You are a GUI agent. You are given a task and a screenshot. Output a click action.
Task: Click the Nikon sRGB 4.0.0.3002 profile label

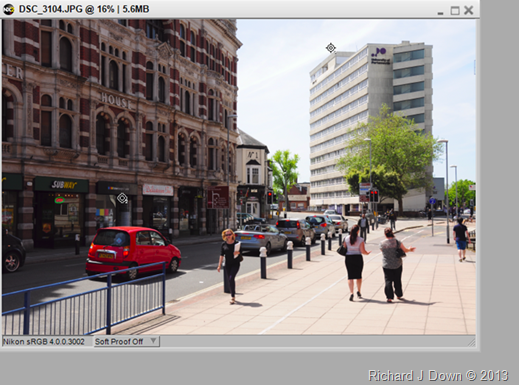(x=44, y=342)
